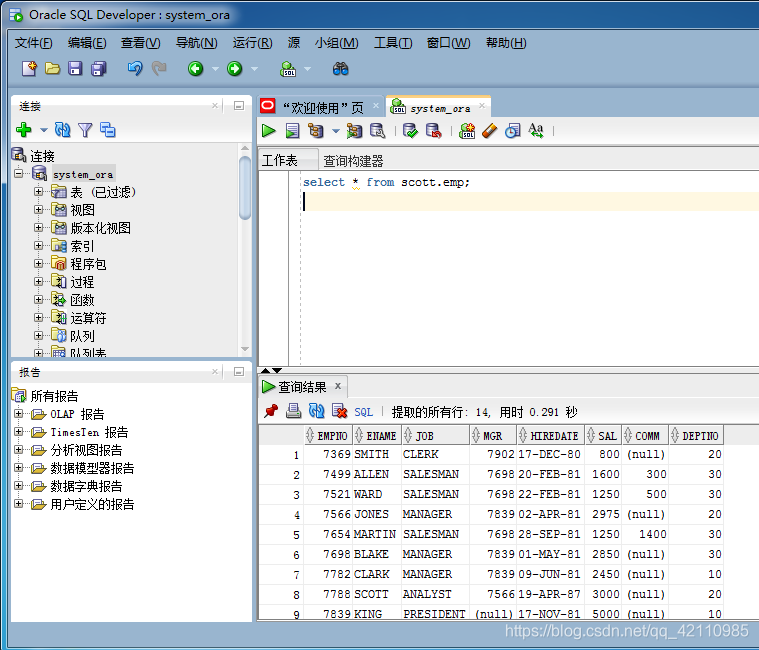Switch to the 欢迎使用 页 tab
759x650 pixels.
coord(323,107)
